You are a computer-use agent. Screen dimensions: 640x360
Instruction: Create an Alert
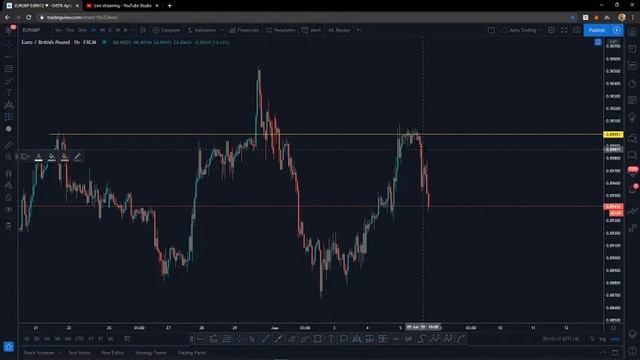pos(311,30)
